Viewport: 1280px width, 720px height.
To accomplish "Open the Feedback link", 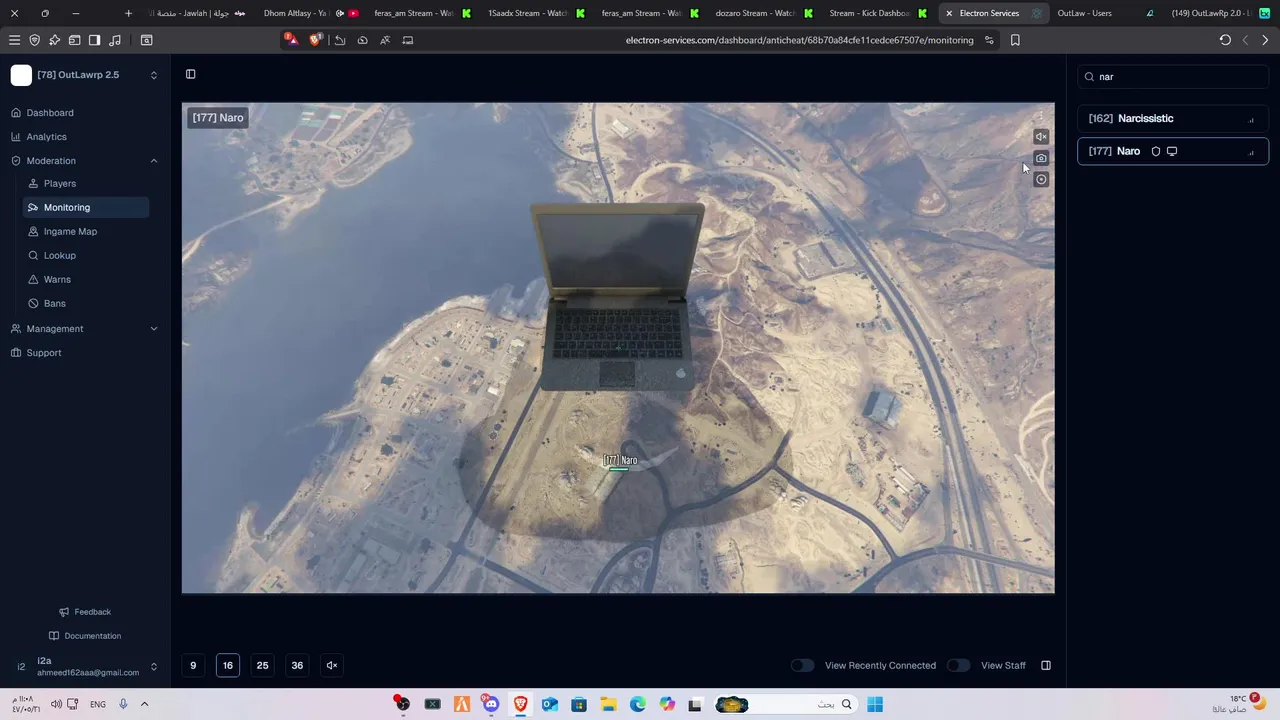I will [x=85, y=612].
